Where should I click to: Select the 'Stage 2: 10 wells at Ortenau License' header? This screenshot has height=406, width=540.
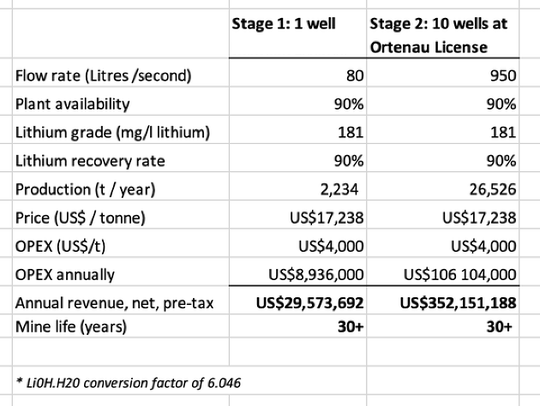pos(443,33)
